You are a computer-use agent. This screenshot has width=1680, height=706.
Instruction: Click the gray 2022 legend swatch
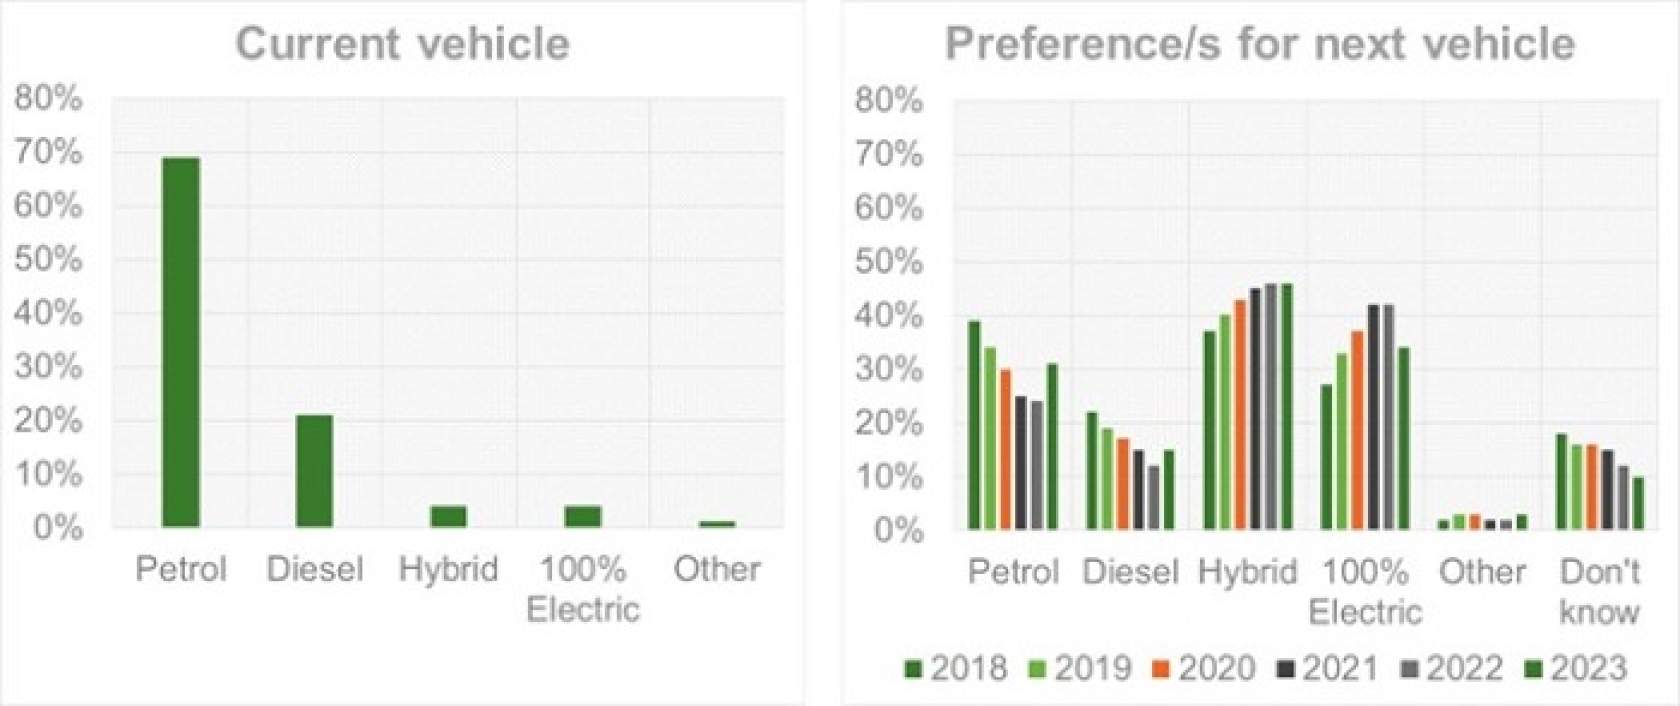1408,669
